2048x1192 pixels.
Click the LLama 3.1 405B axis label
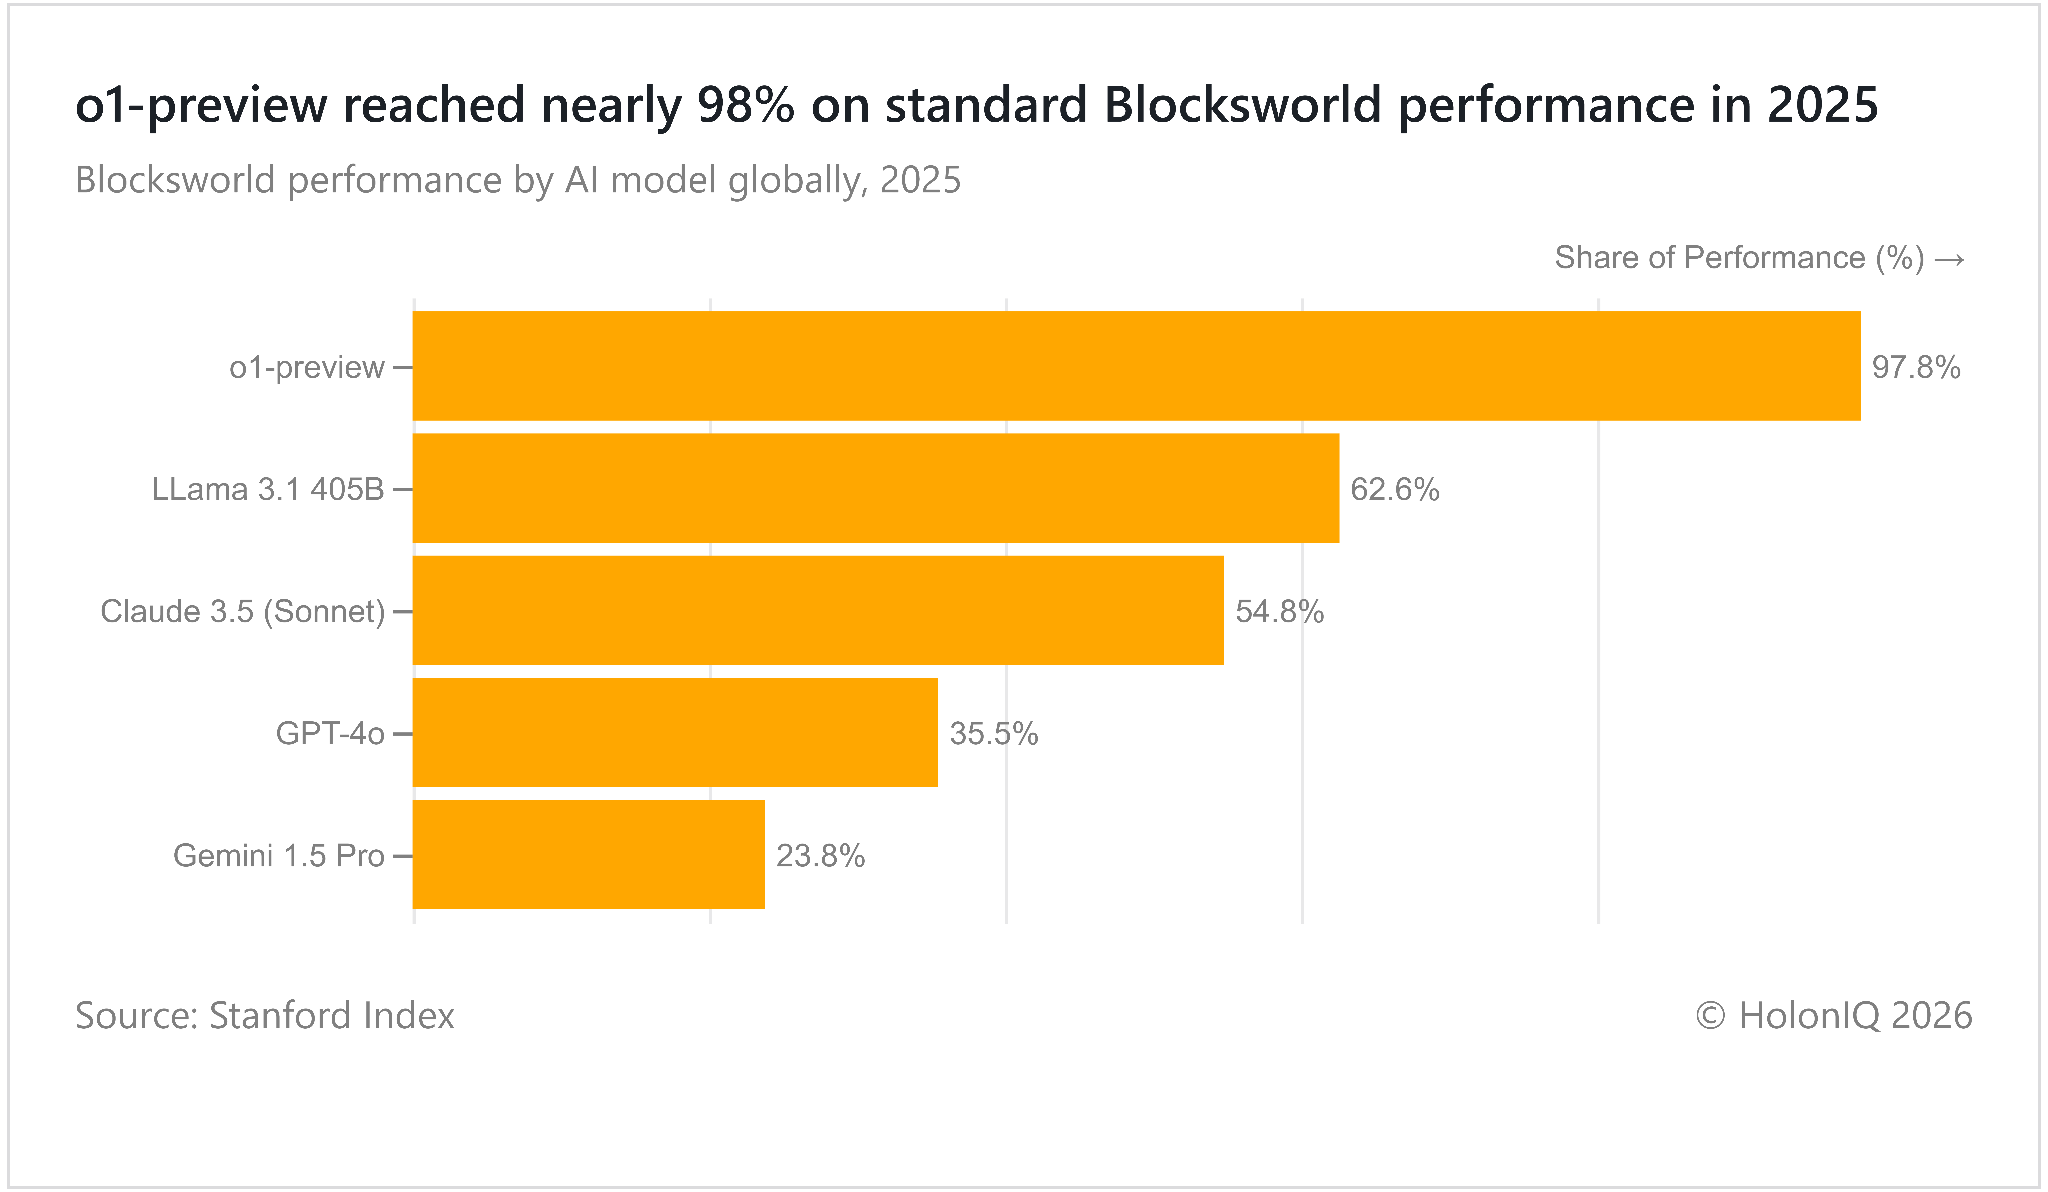[x=268, y=489]
